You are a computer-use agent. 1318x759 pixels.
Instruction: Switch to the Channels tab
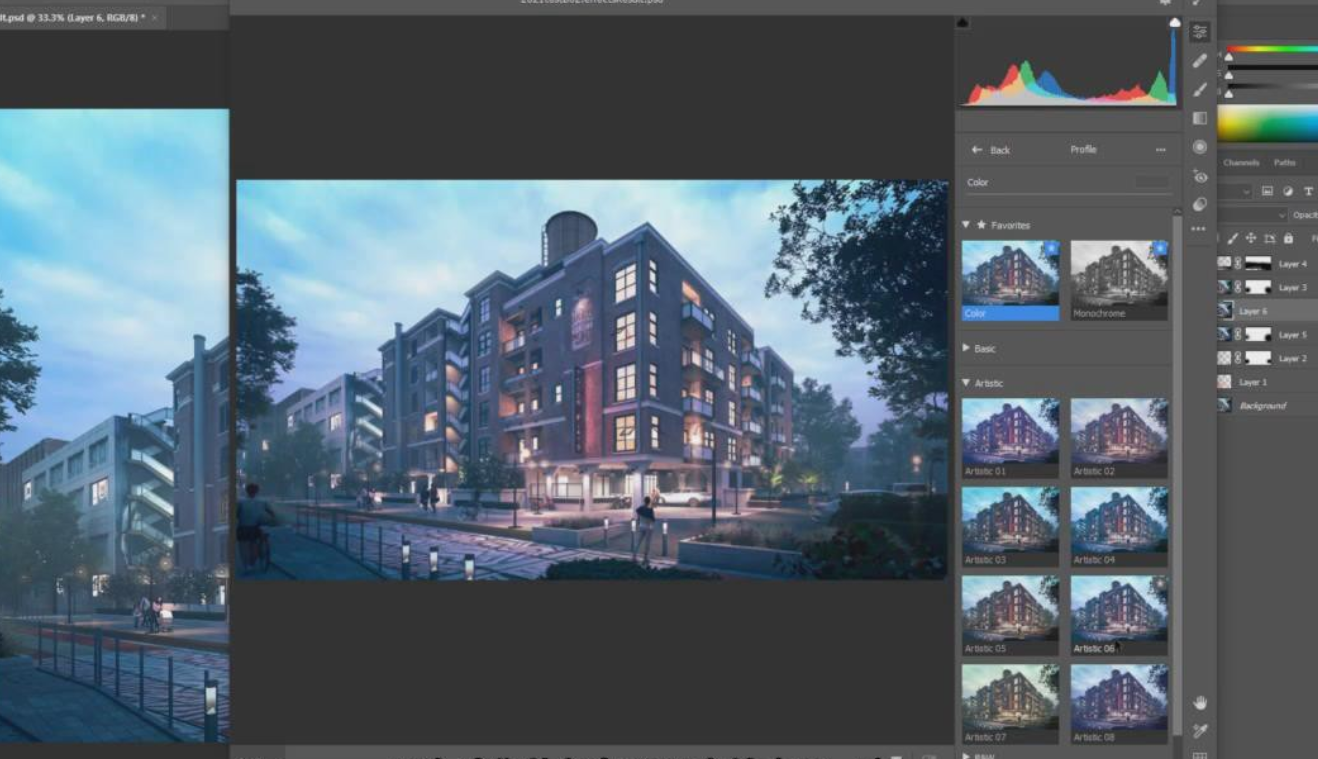1241,162
